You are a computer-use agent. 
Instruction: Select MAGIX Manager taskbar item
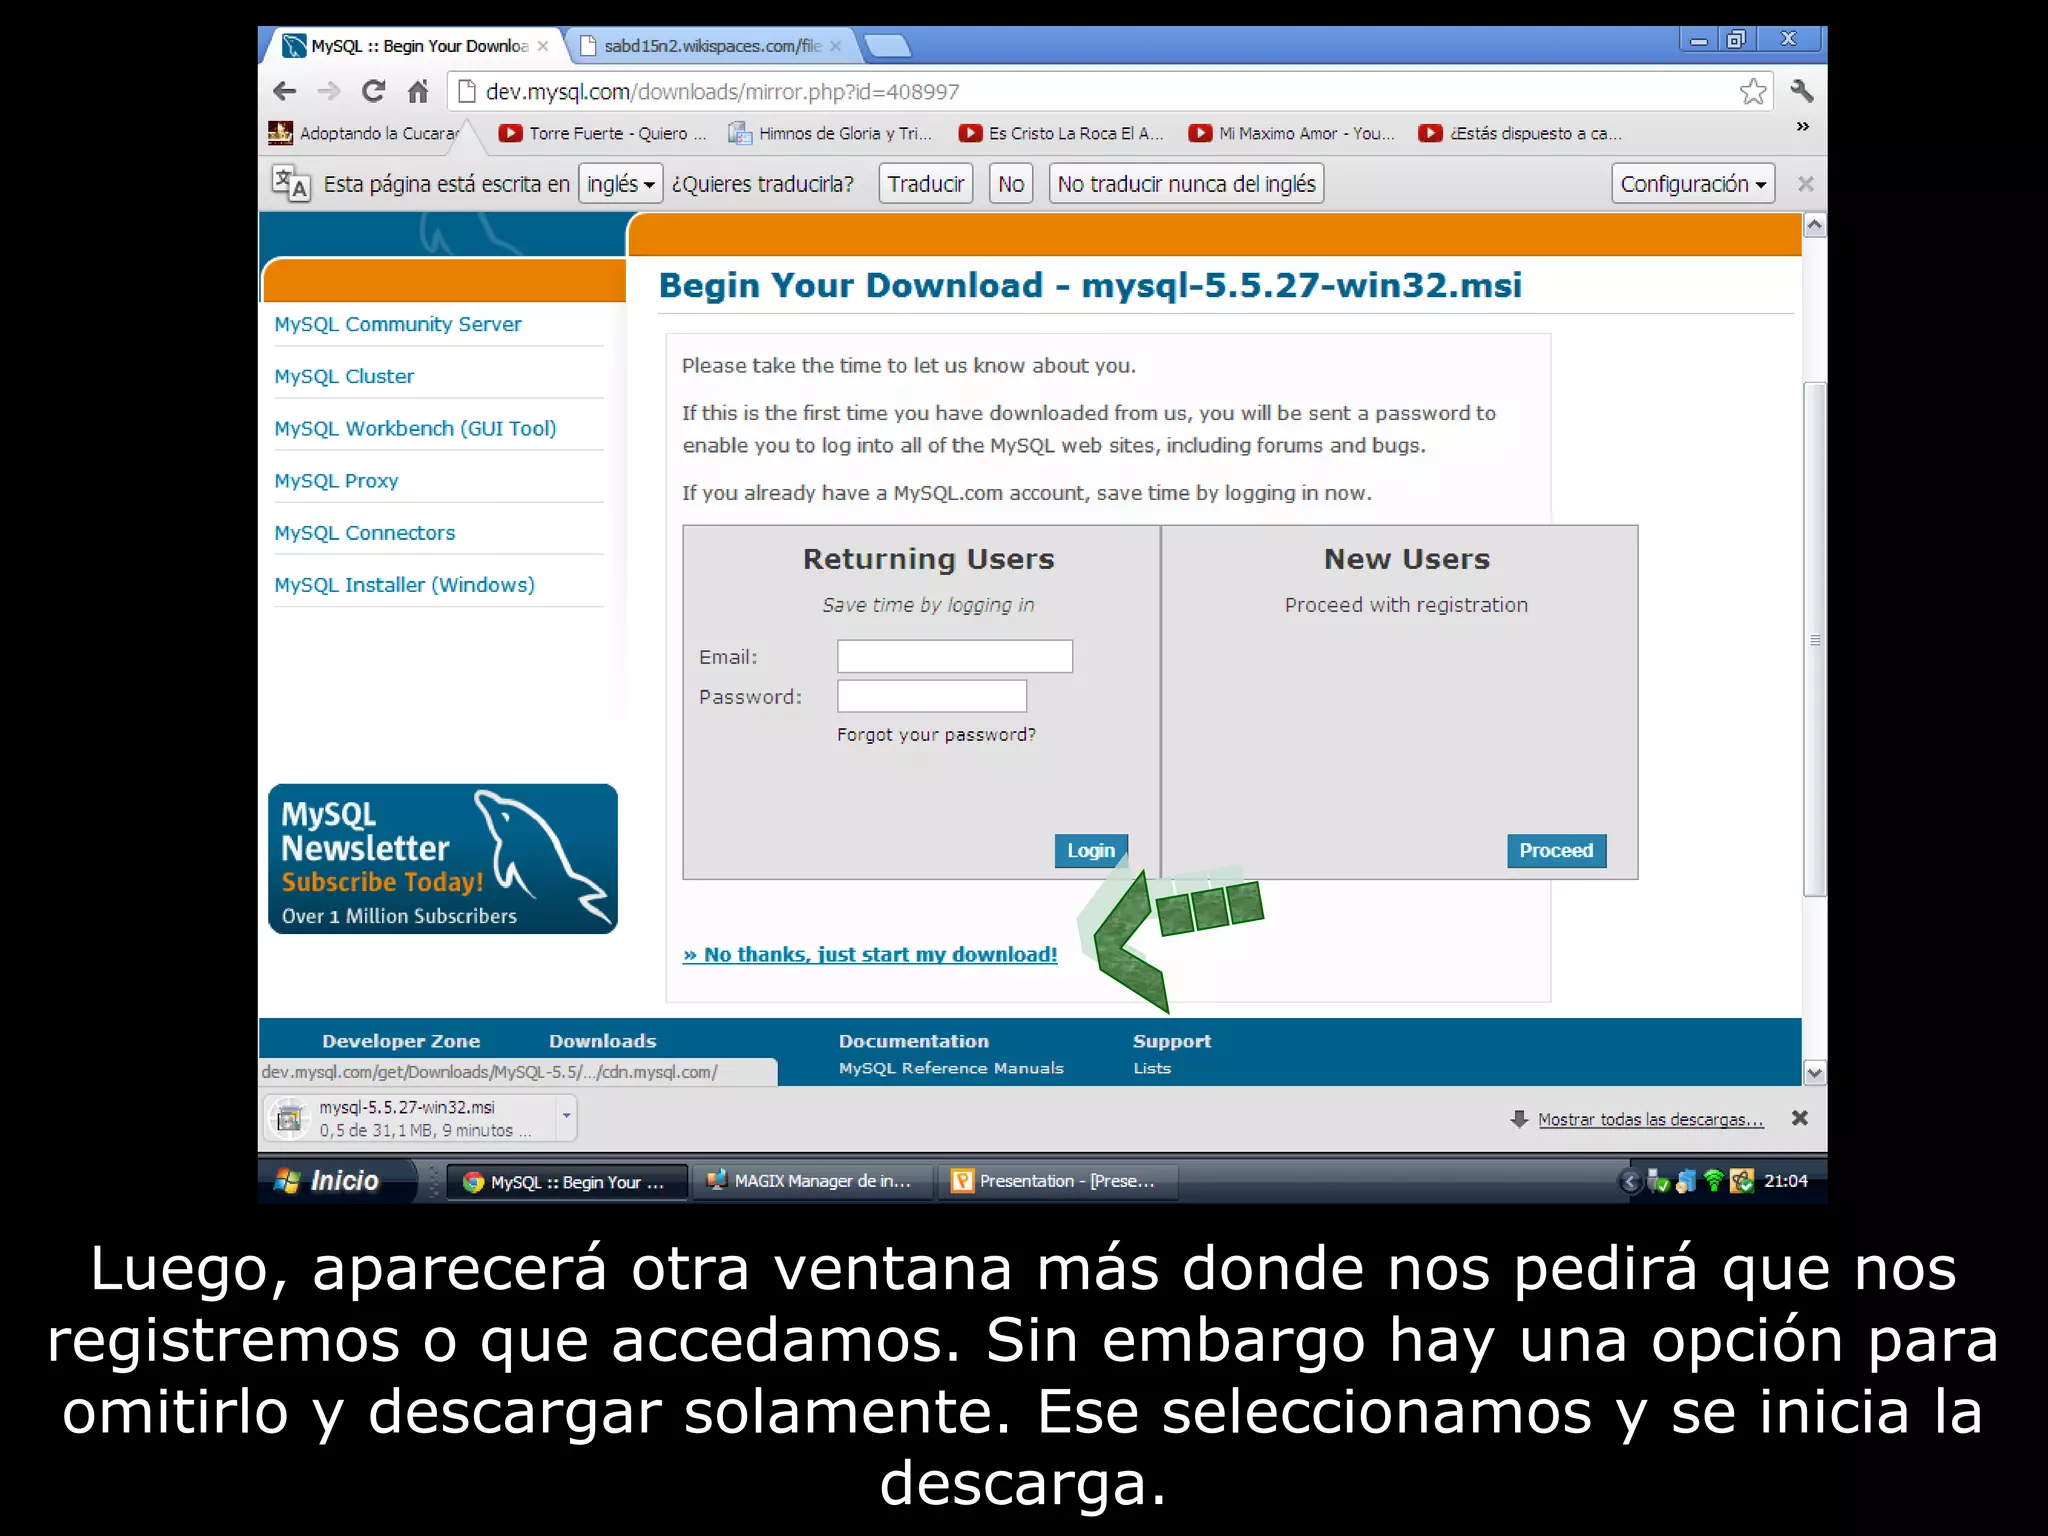[812, 1181]
